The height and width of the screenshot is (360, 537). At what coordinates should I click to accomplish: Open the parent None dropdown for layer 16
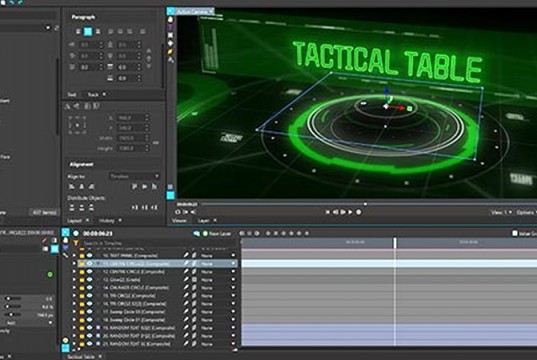tap(218, 304)
